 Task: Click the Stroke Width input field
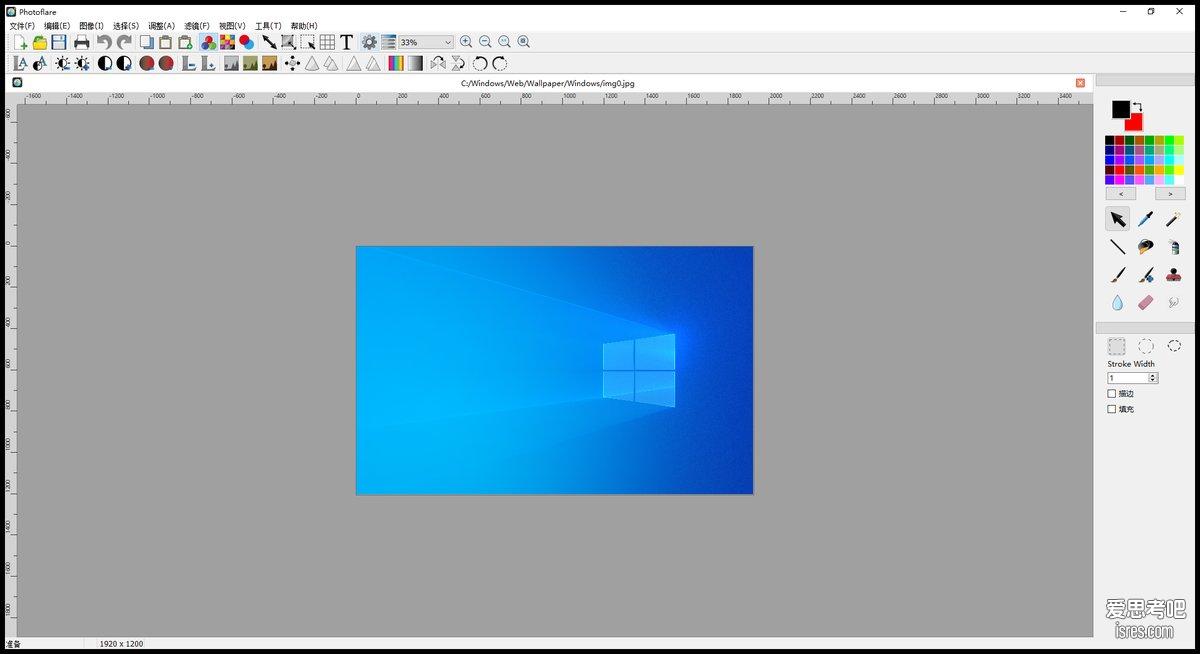click(x=1128, y=378)
